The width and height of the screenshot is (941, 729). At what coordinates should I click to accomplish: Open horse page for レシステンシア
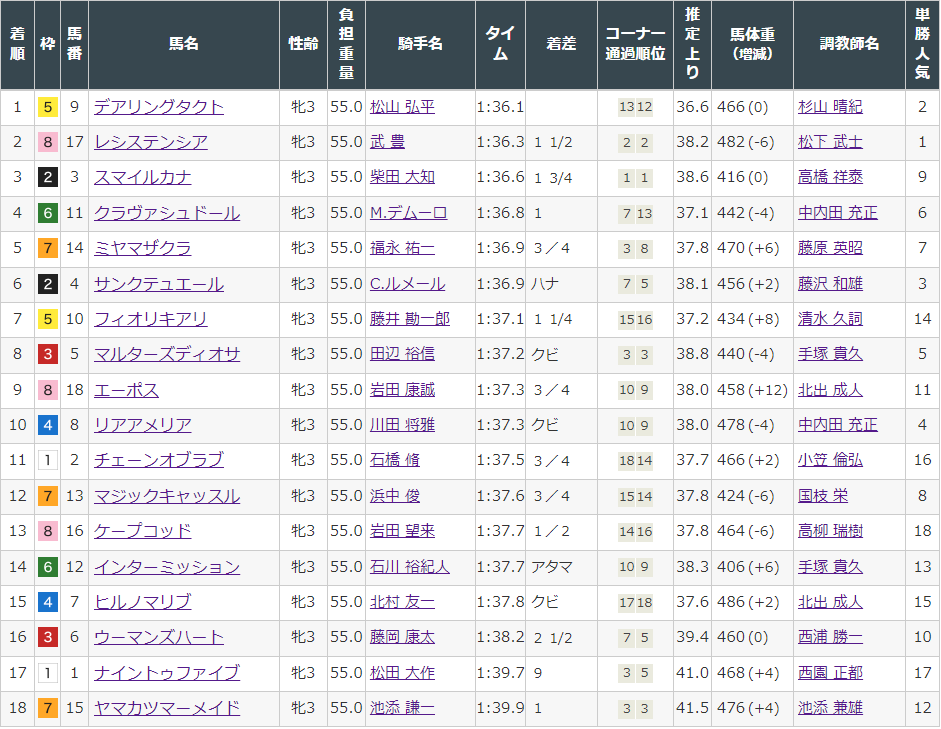[151, 142]
